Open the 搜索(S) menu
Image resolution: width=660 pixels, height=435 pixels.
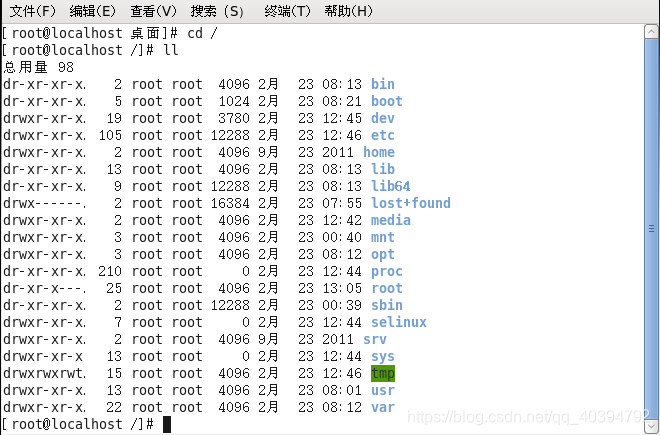point(217,11)
